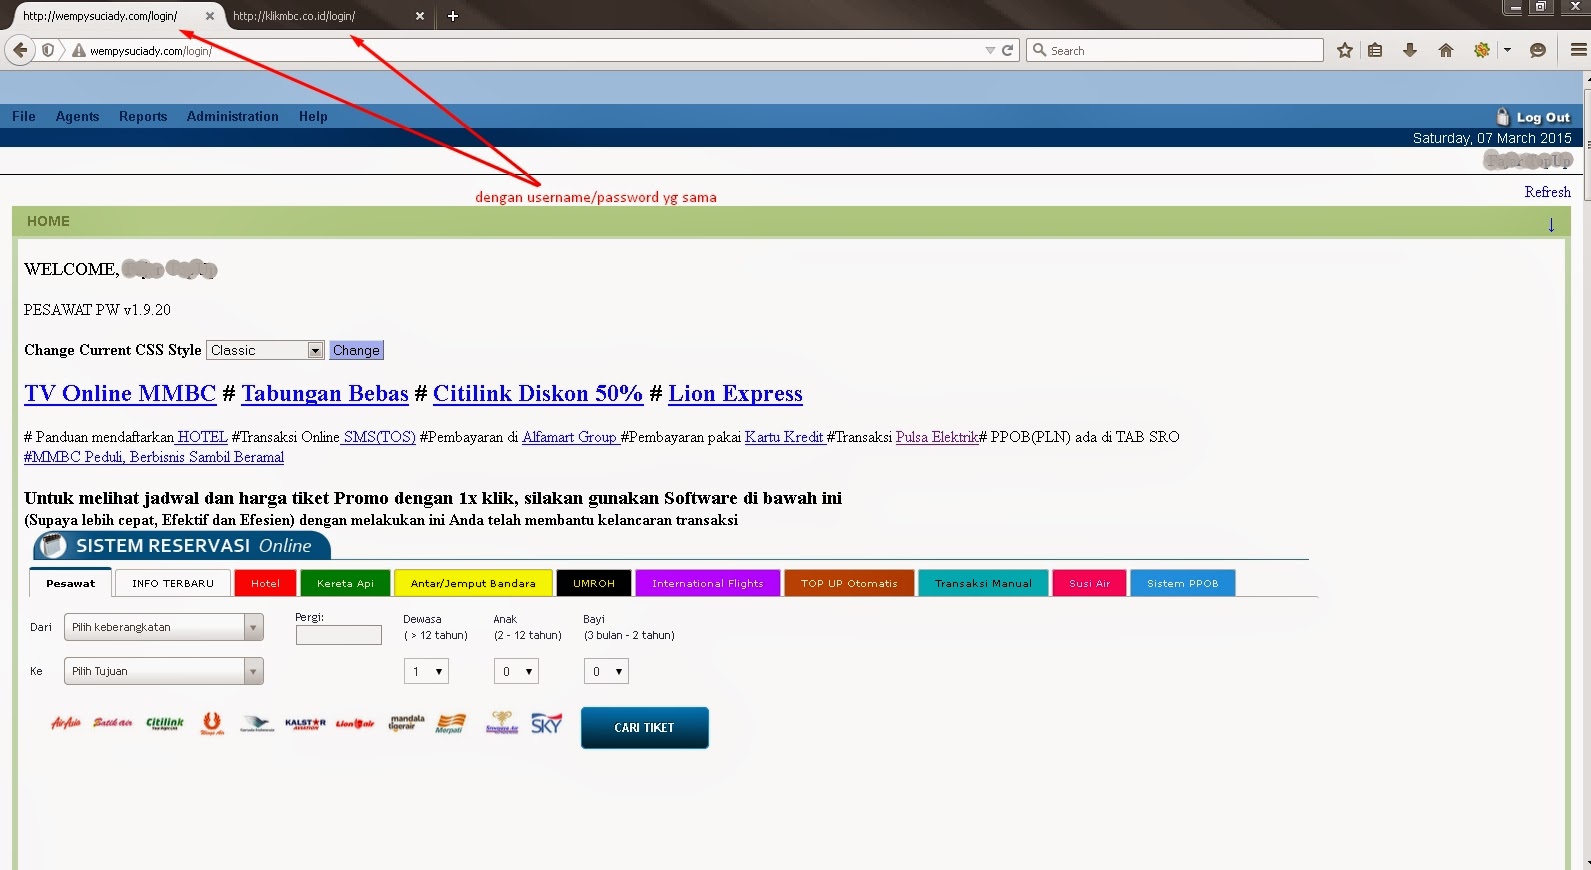Select the Pesawat tab
Screen dimensions: 1591x870
pyautogui.click(x=70, y=583)
